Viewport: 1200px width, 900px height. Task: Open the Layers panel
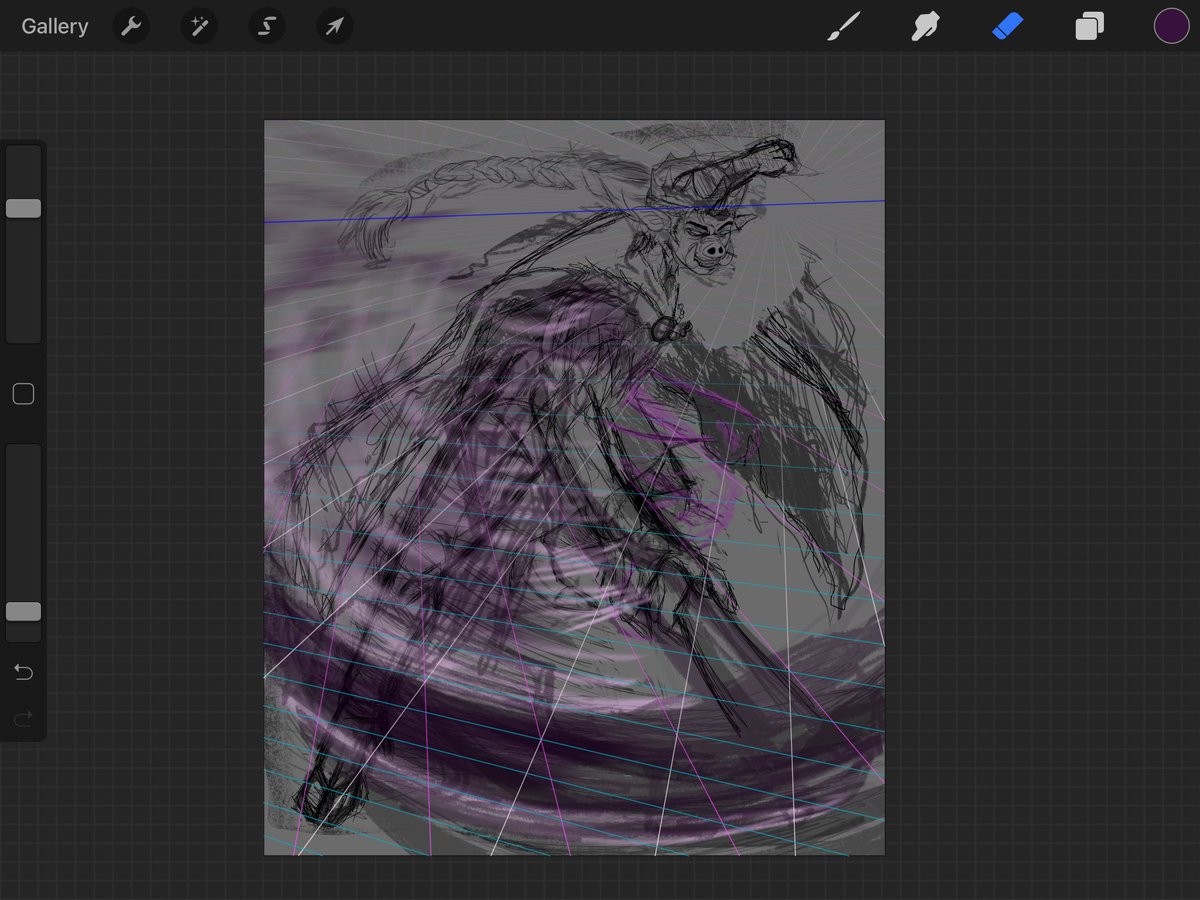tap(1089, 26)
